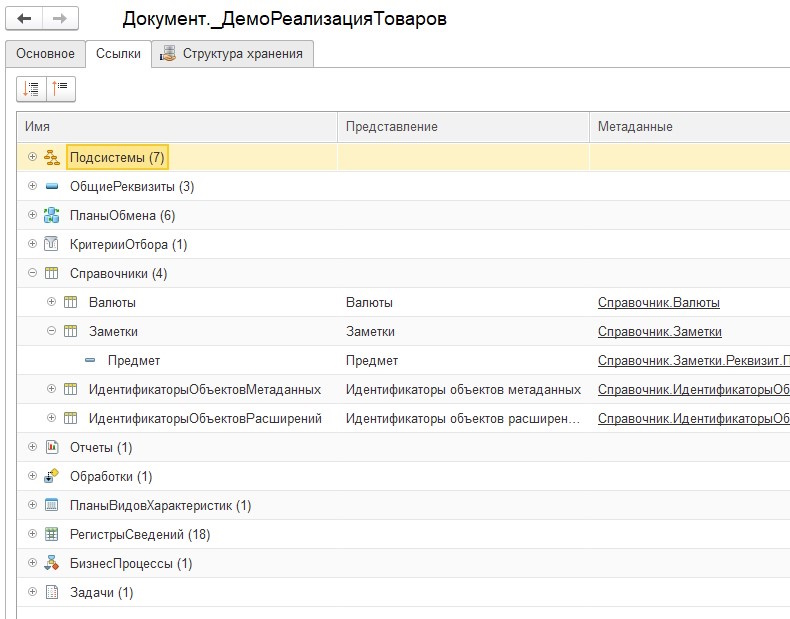Collapse the Справочники (4) node
Viewport: 790px width, 619px height.
point(32,273)
